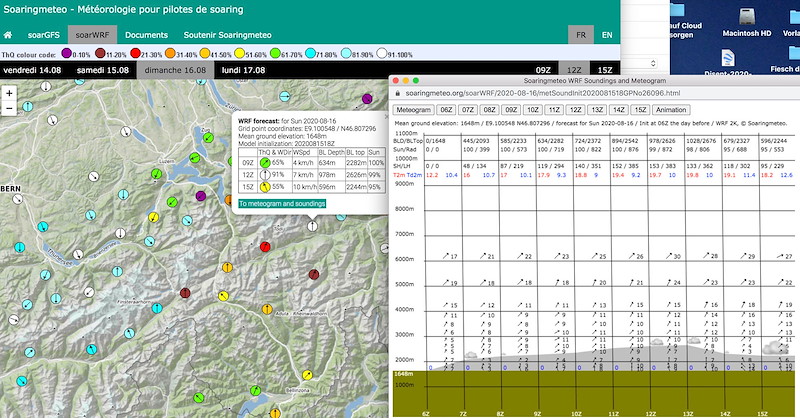Viewport: 800px width, 418px height.
Task: Click lock icon in soundings address bar
Action: (398, 93)
